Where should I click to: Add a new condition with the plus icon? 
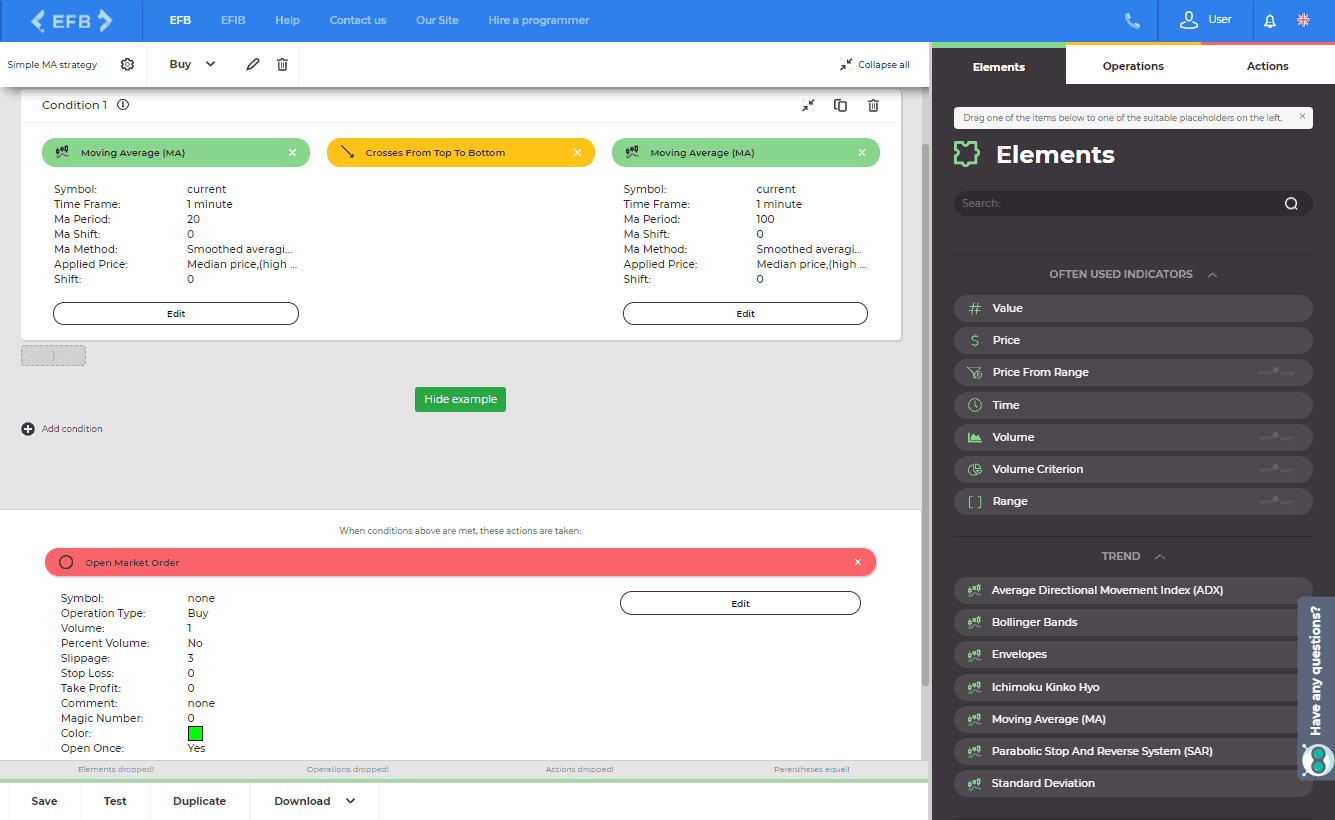[28, 428]
